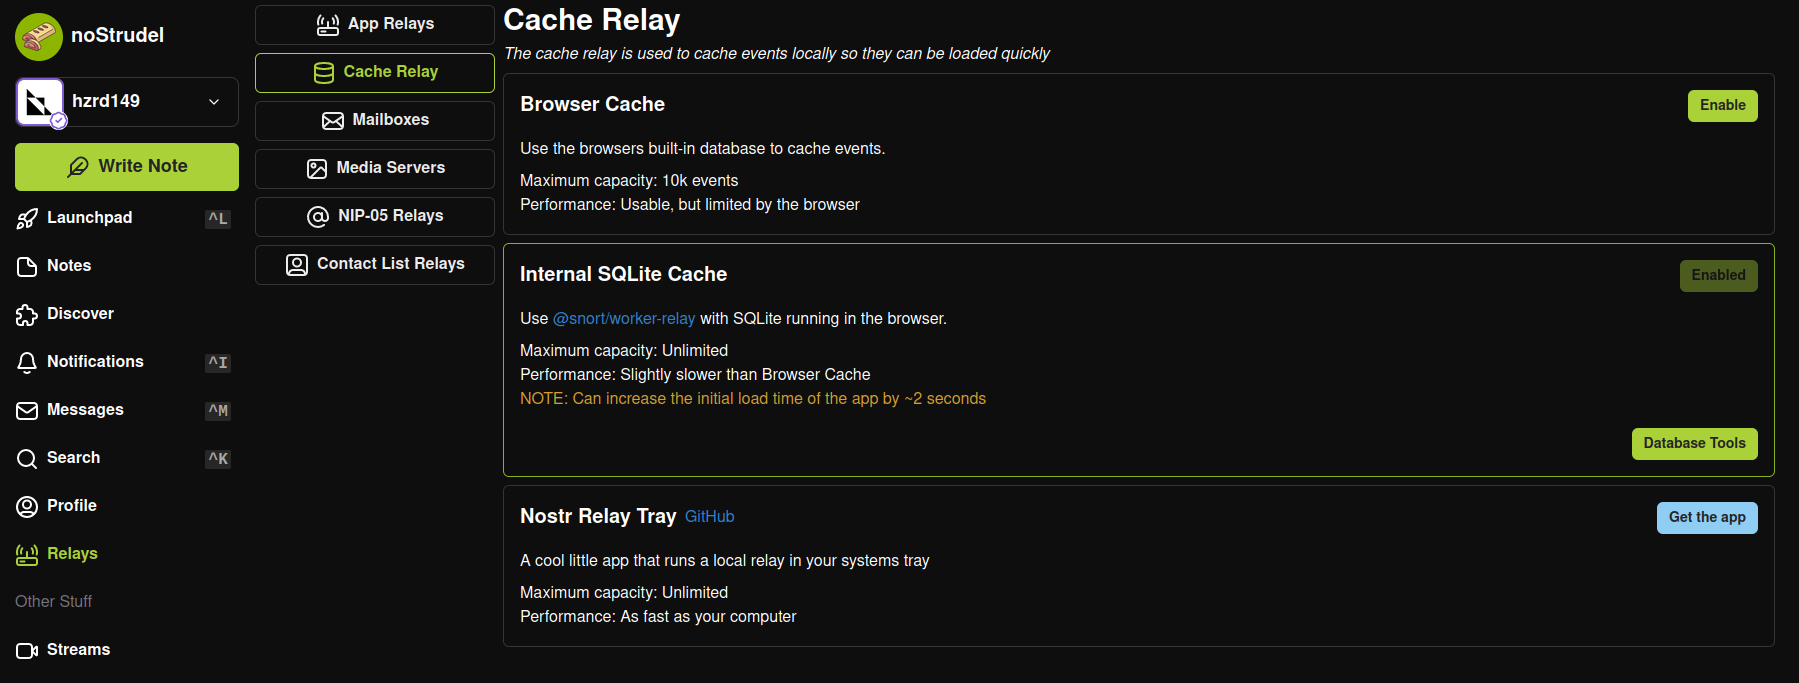Click the noStrudel logo icon

(x=39, y=37)
